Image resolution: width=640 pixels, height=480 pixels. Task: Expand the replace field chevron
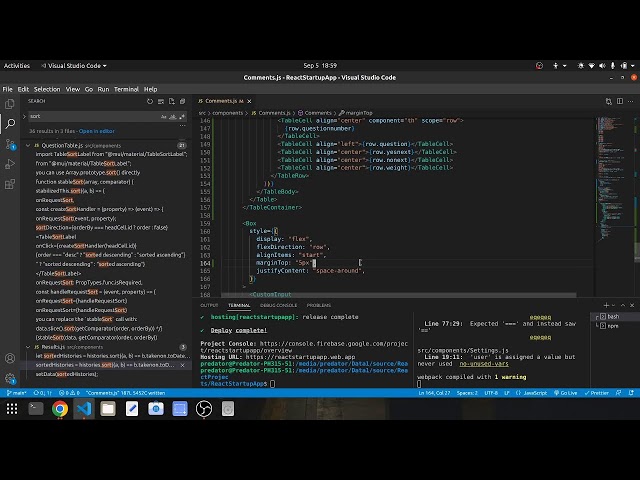[x=24, y=116]
